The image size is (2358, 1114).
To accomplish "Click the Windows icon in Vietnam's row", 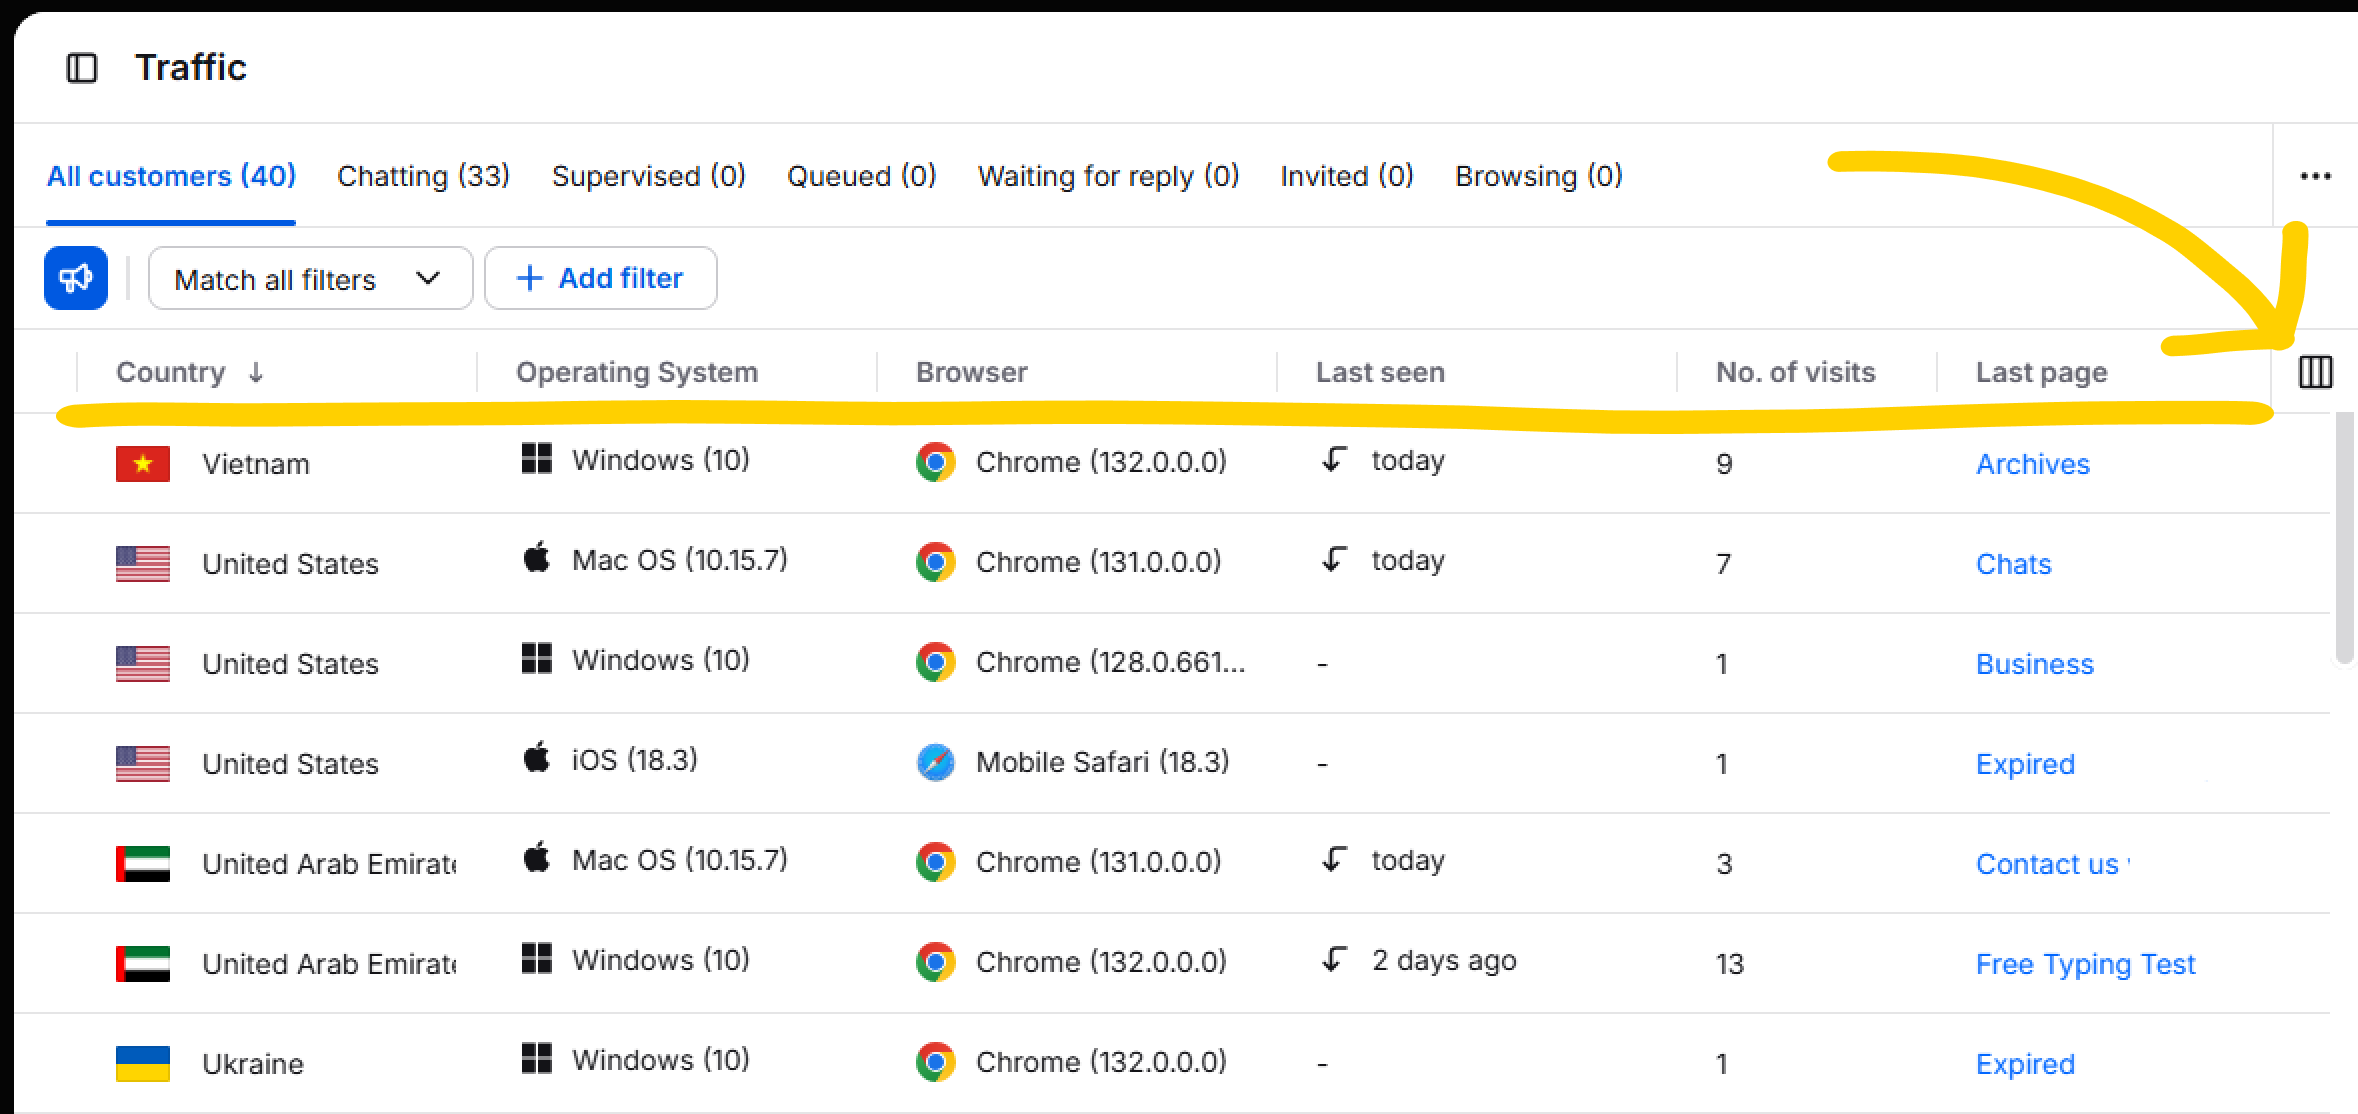I will pos(537,459).
